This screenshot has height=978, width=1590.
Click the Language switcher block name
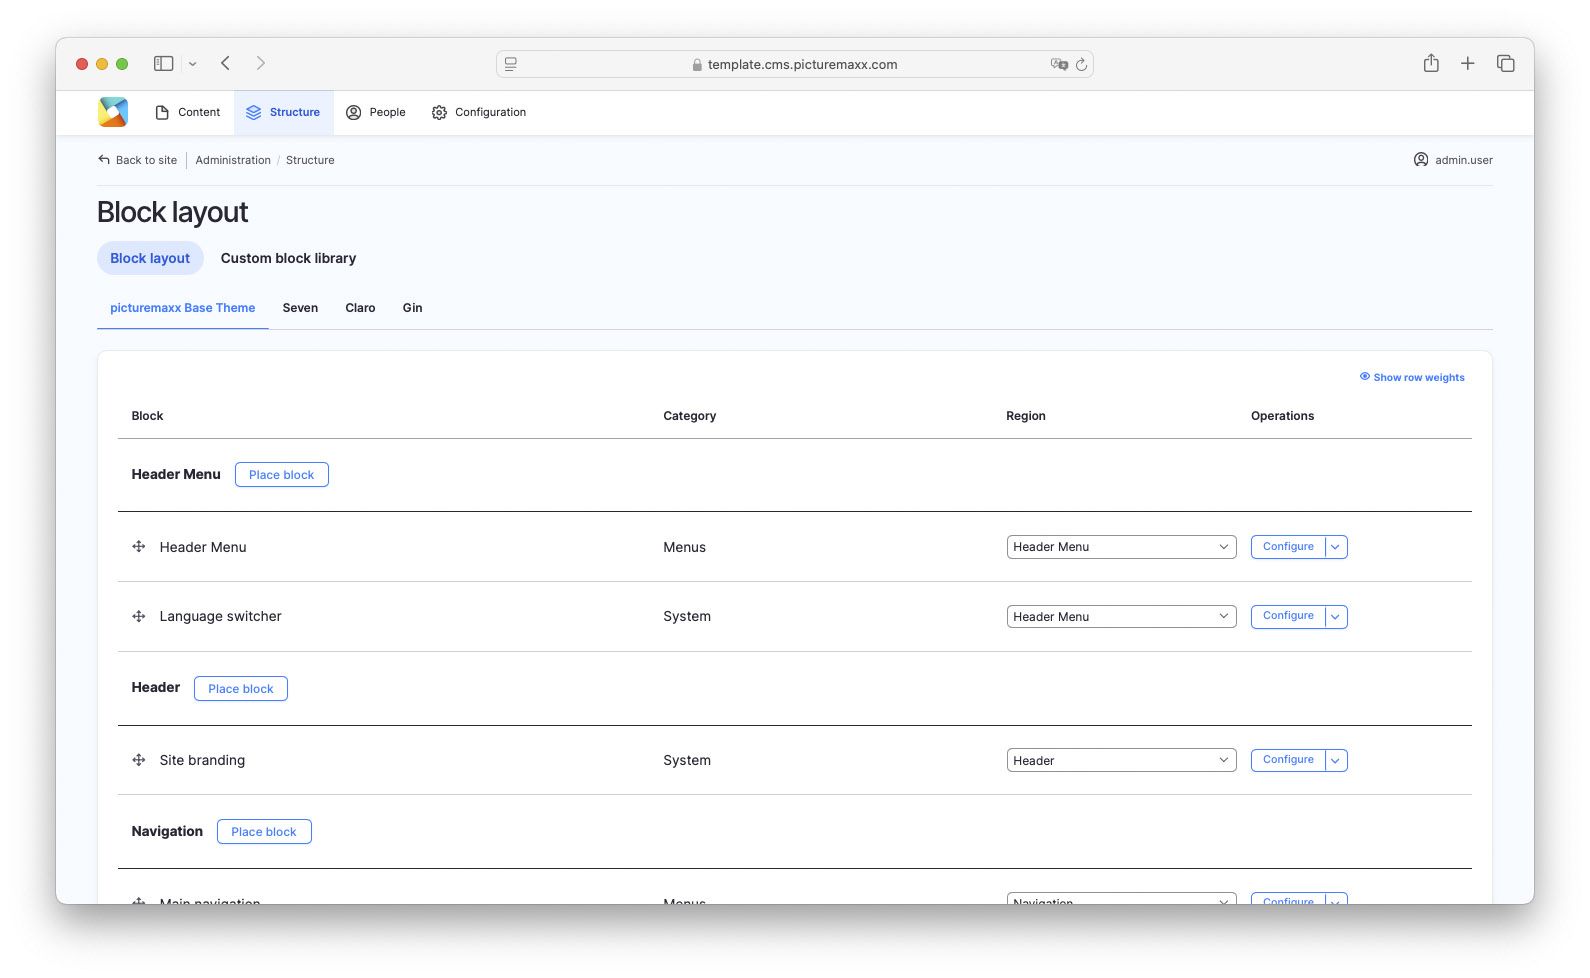[x=220, y=616]
